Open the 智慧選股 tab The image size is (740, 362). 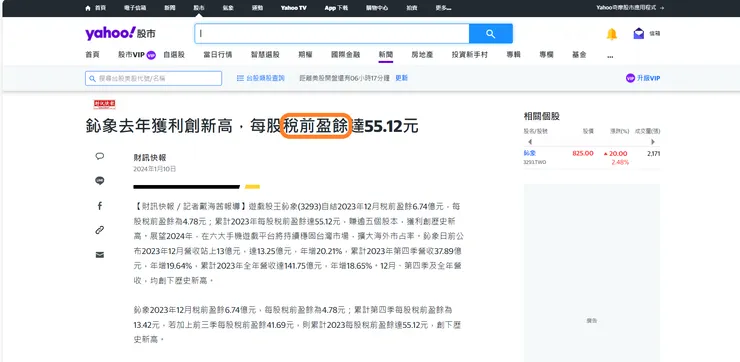pyautogui.click(x=265, y=55)
